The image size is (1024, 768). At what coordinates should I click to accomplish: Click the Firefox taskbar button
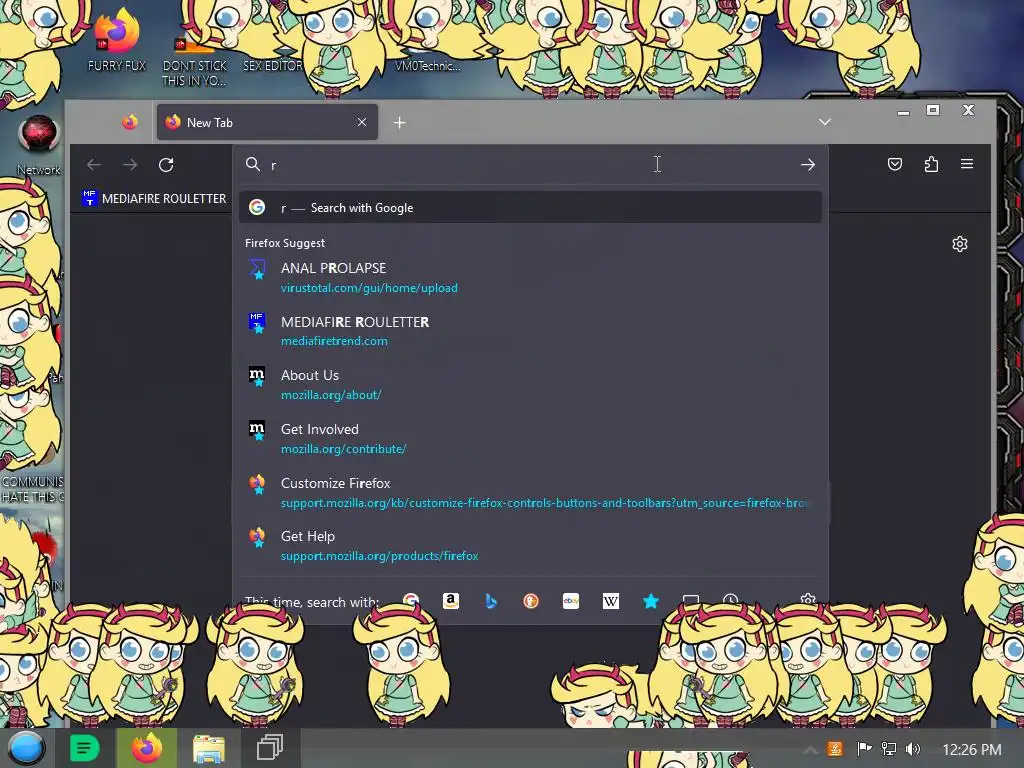pos(146,748)
